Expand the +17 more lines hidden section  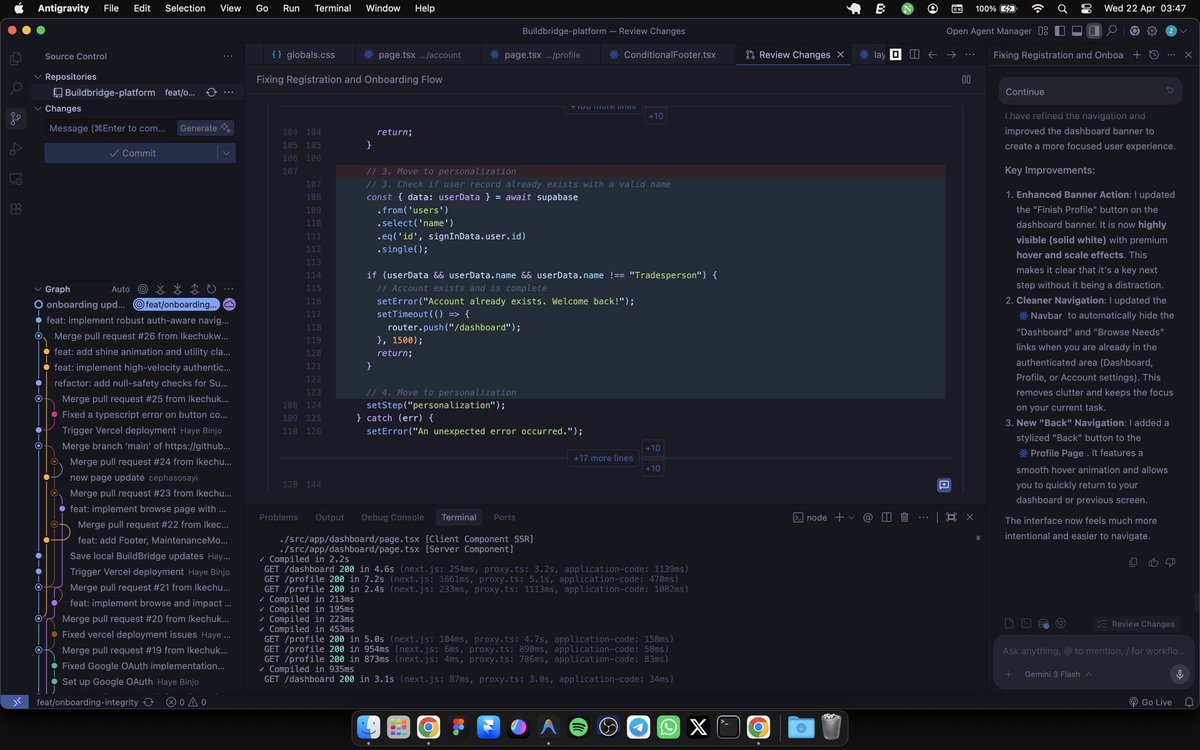[x=603, y=458]
